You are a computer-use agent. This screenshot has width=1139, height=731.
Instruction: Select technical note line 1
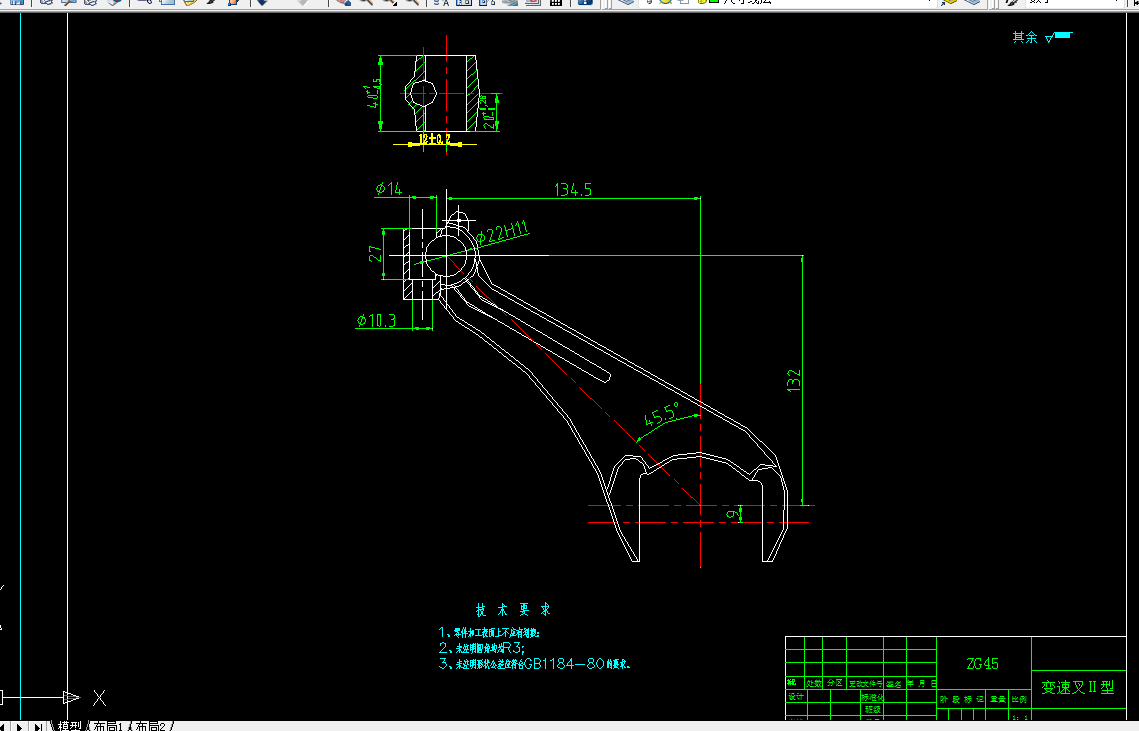[x=489, y=632]
